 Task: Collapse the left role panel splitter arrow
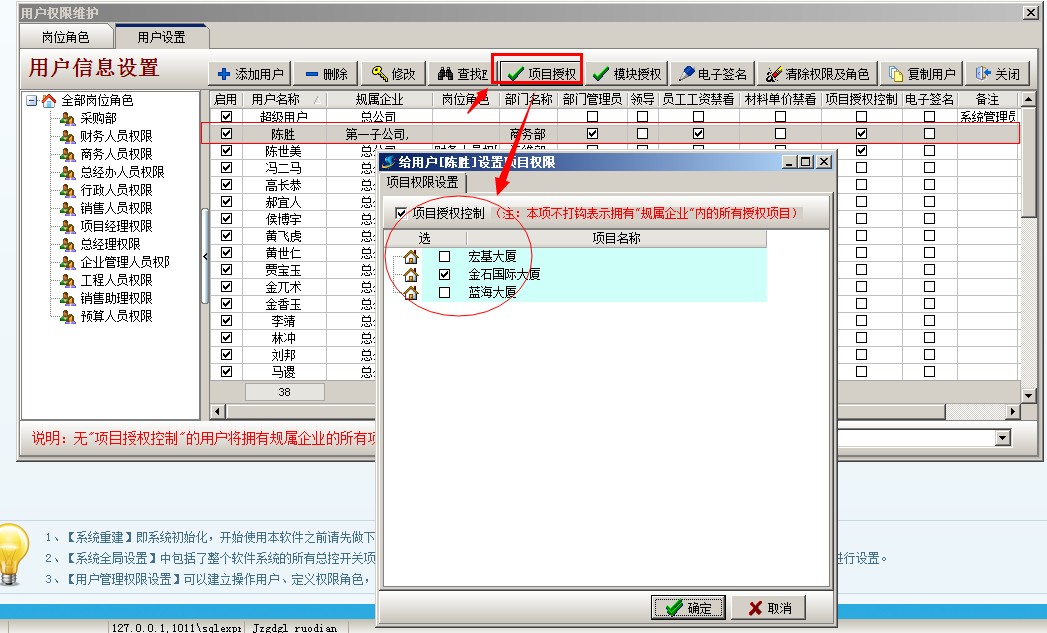(x=205, y=257)
